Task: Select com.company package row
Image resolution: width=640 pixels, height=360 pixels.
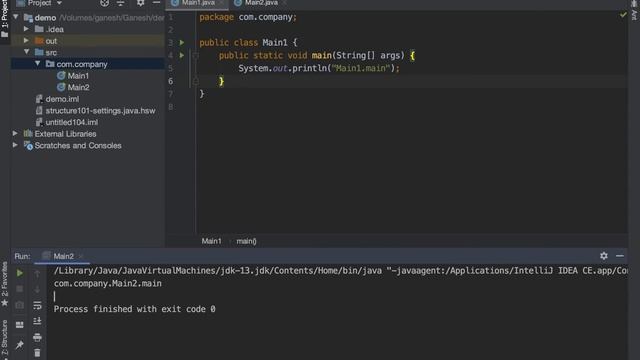Action: (x=88, y=64)
